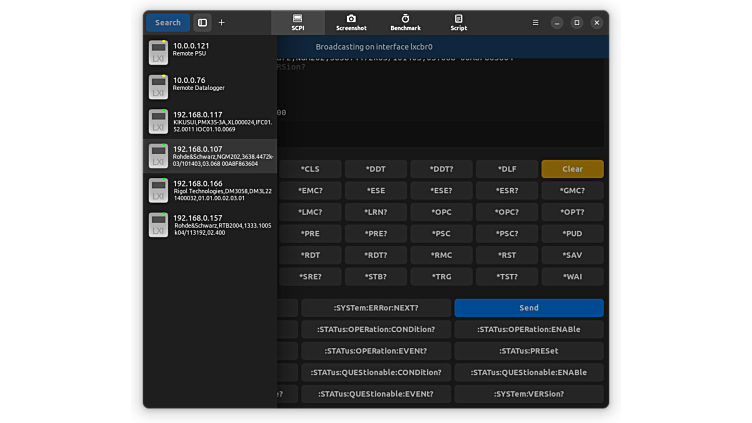Select the 10.0.0.76 Remote Datalogger device
This screenshot has width=752, height=423.
(210, 87)
